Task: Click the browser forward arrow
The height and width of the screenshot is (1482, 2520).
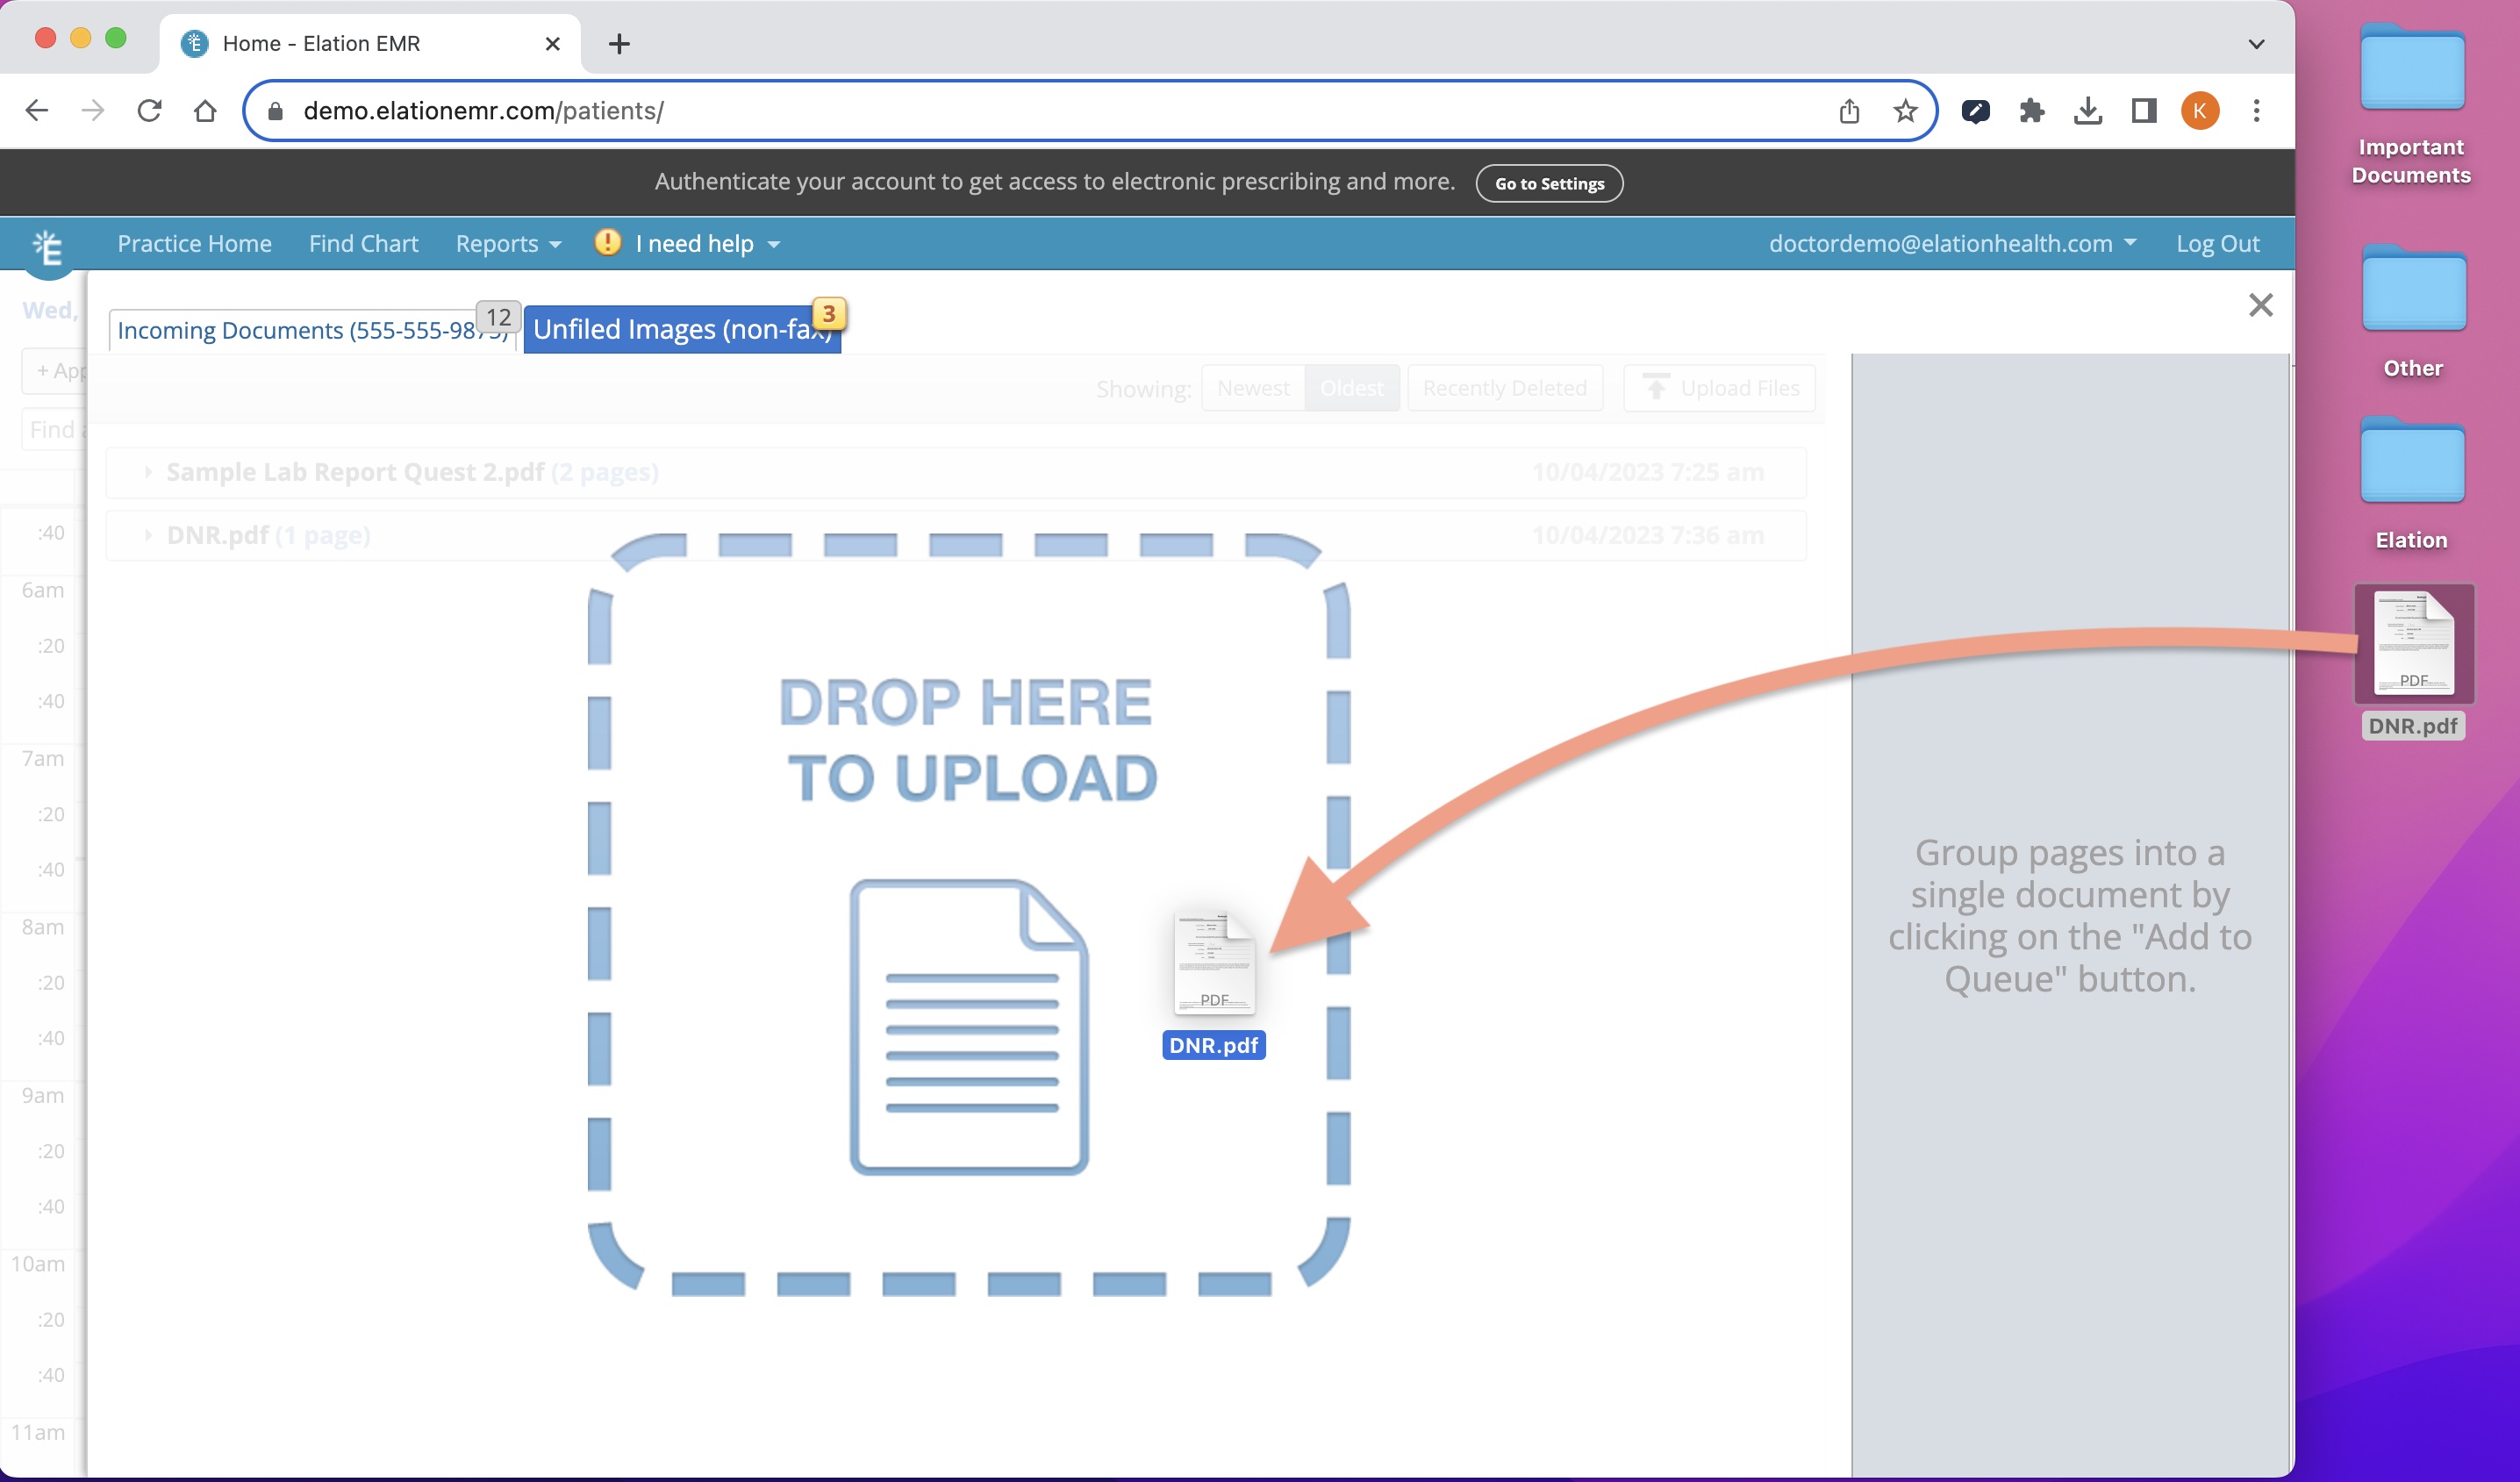Action: pyautogui.click(x=93, y=111)
